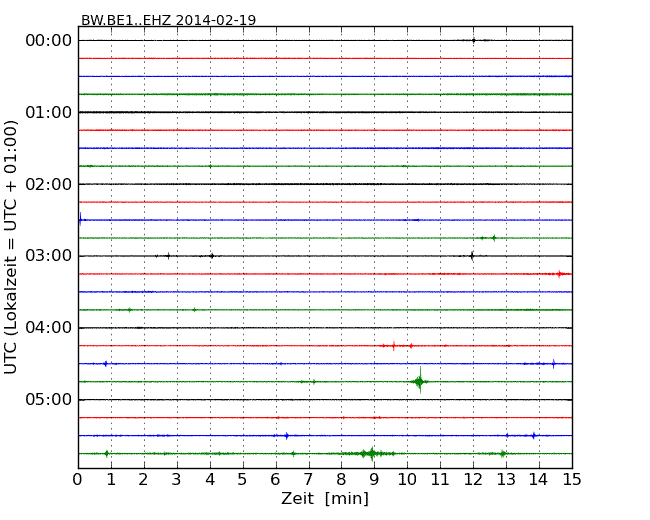Click the green burst near minute 9 on bottom trace

click(372, 454)
